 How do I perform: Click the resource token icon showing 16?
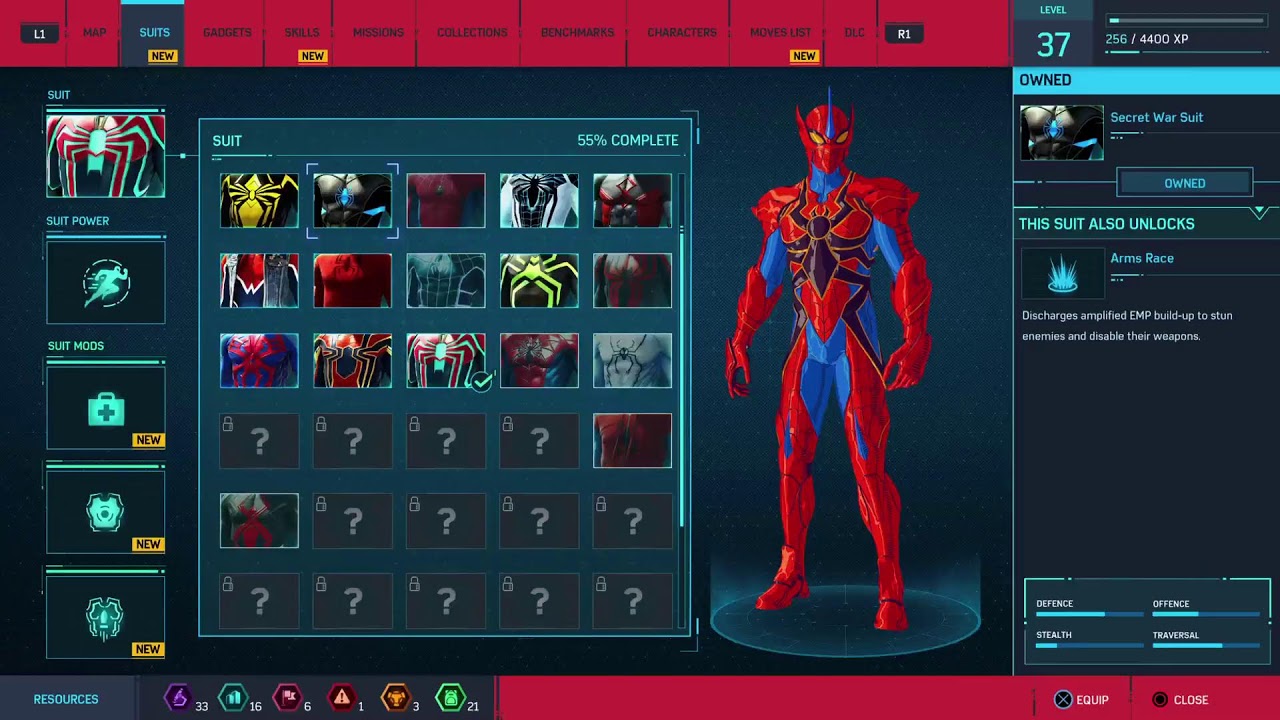[232, 697]
